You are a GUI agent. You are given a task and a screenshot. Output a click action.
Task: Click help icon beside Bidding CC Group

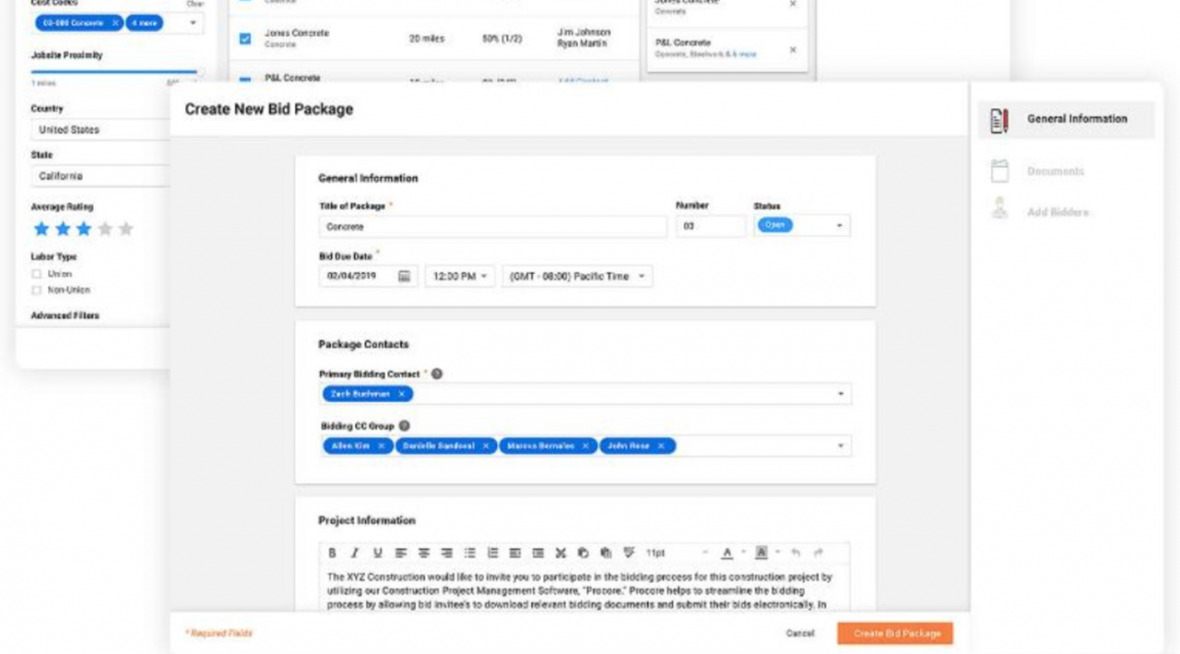click(x=404, y=425)
